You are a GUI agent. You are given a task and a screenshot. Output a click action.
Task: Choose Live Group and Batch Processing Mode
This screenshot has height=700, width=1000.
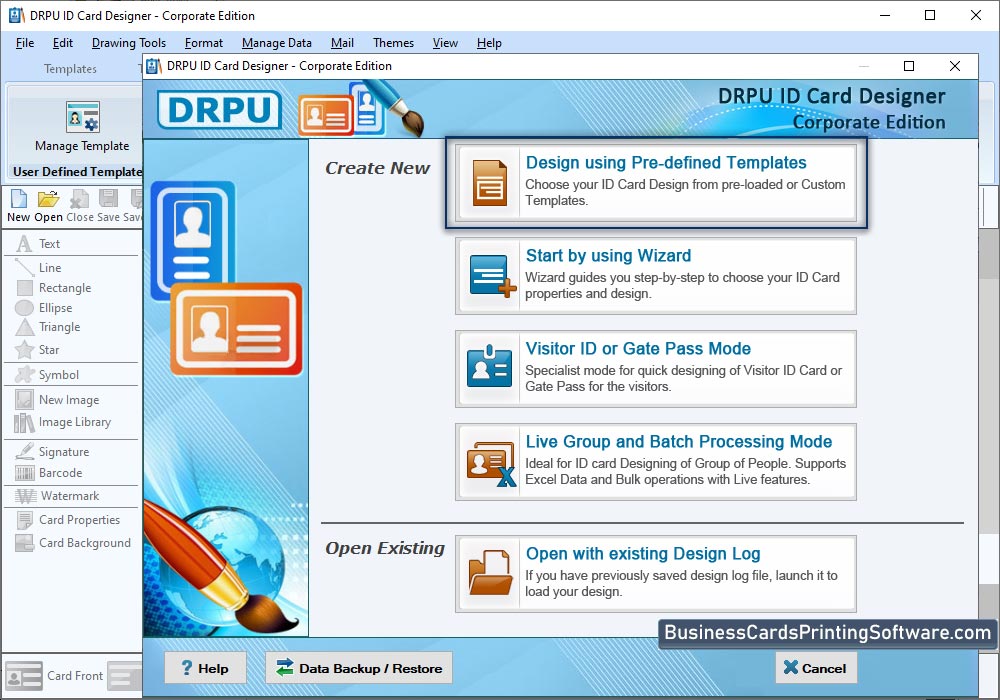coord(656,462)
